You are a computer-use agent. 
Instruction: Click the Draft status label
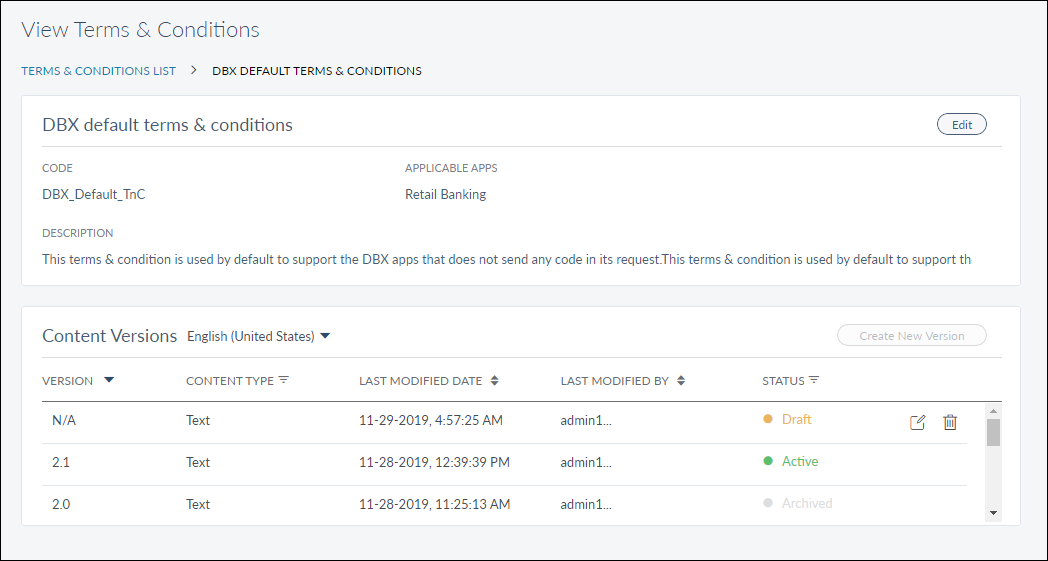pos(796,420)
